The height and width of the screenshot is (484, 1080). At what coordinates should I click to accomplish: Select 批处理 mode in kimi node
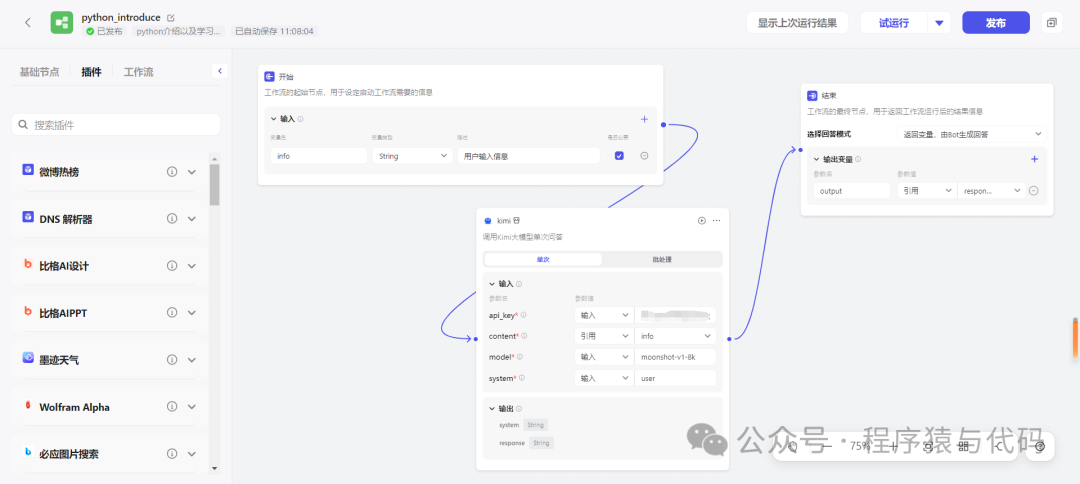[x=662, y=260]
